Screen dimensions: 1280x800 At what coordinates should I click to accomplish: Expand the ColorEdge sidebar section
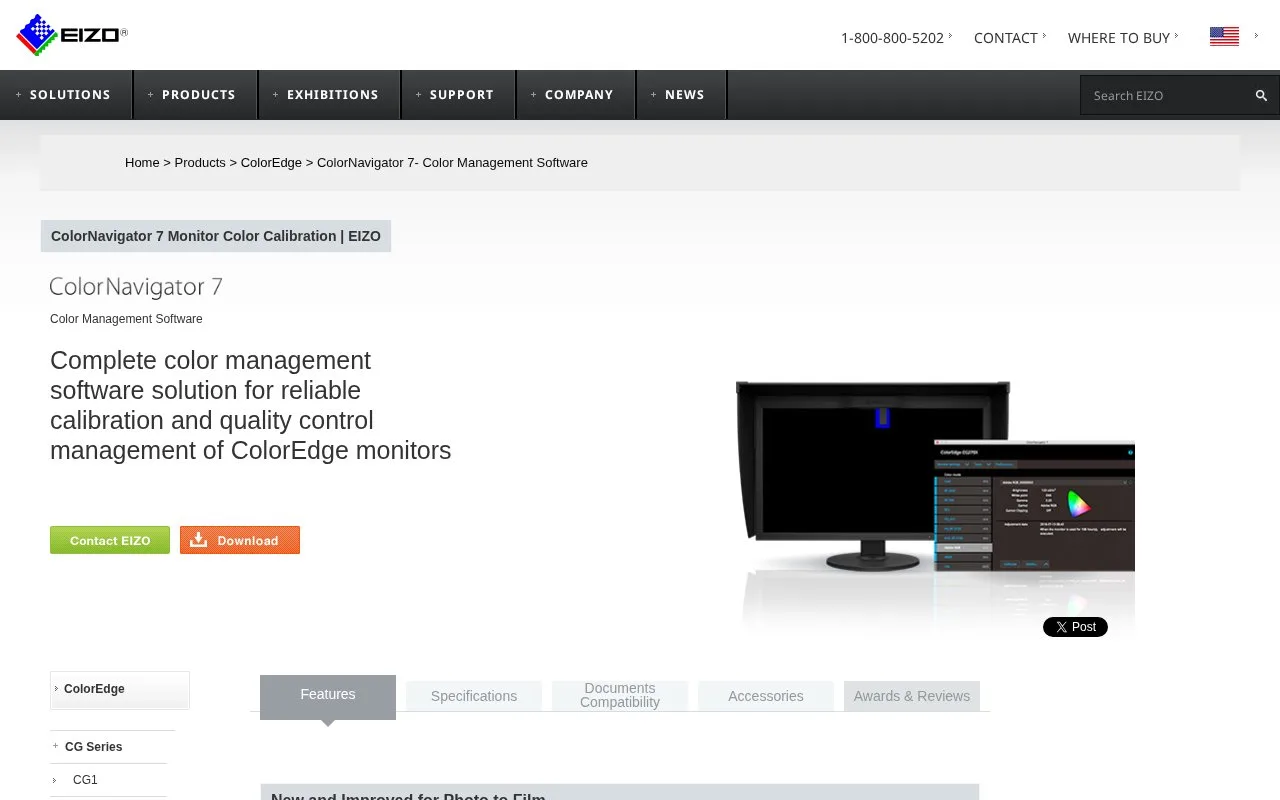[120, 690]
